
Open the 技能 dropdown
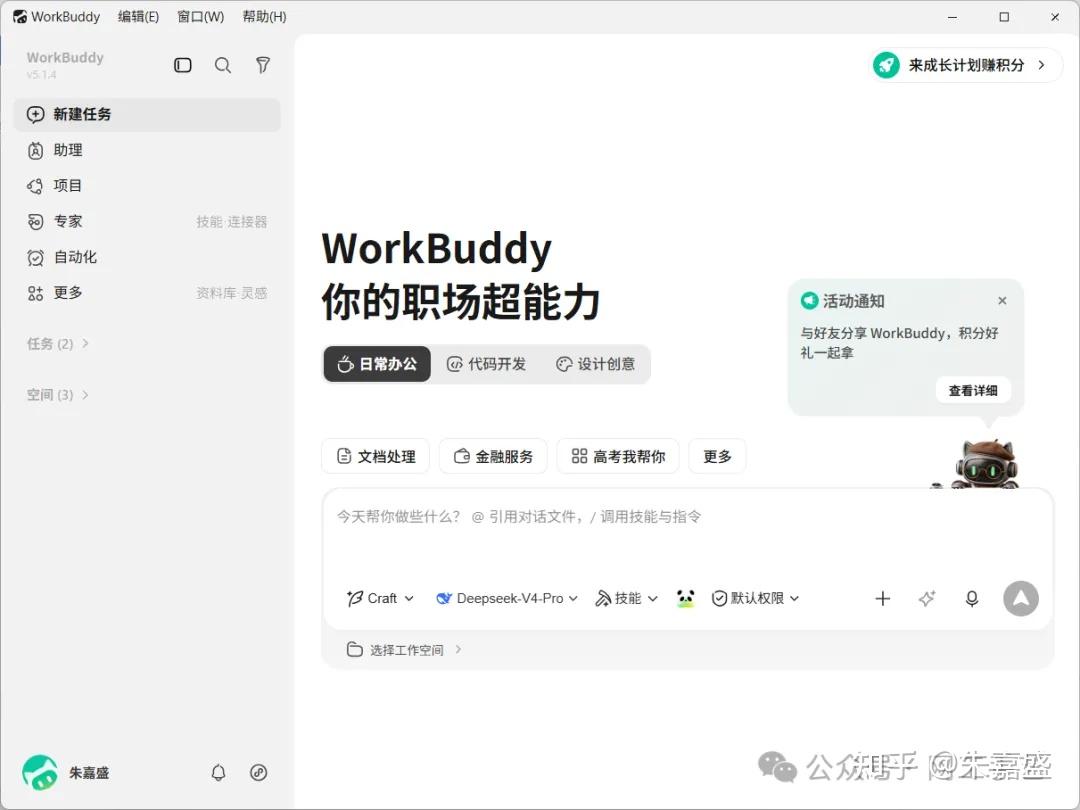pos(626,599)
